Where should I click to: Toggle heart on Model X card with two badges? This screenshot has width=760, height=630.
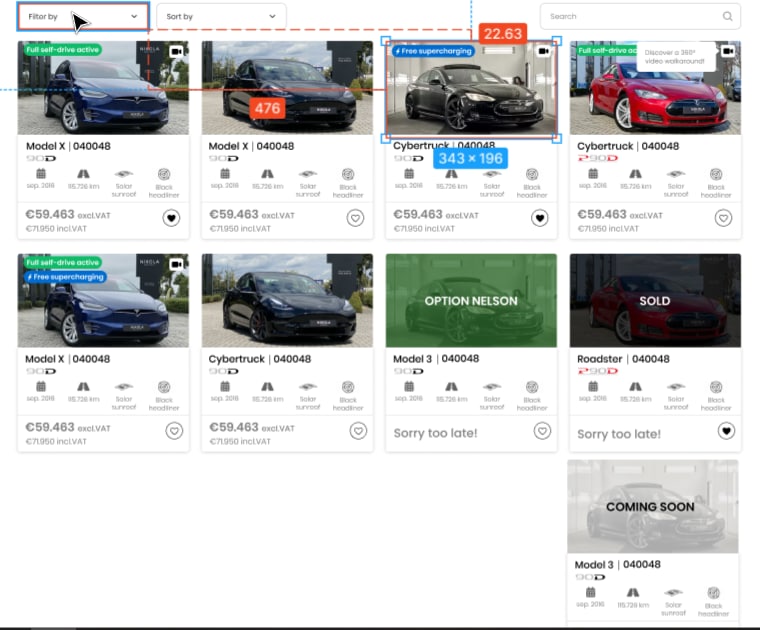(x=174, y=431)
